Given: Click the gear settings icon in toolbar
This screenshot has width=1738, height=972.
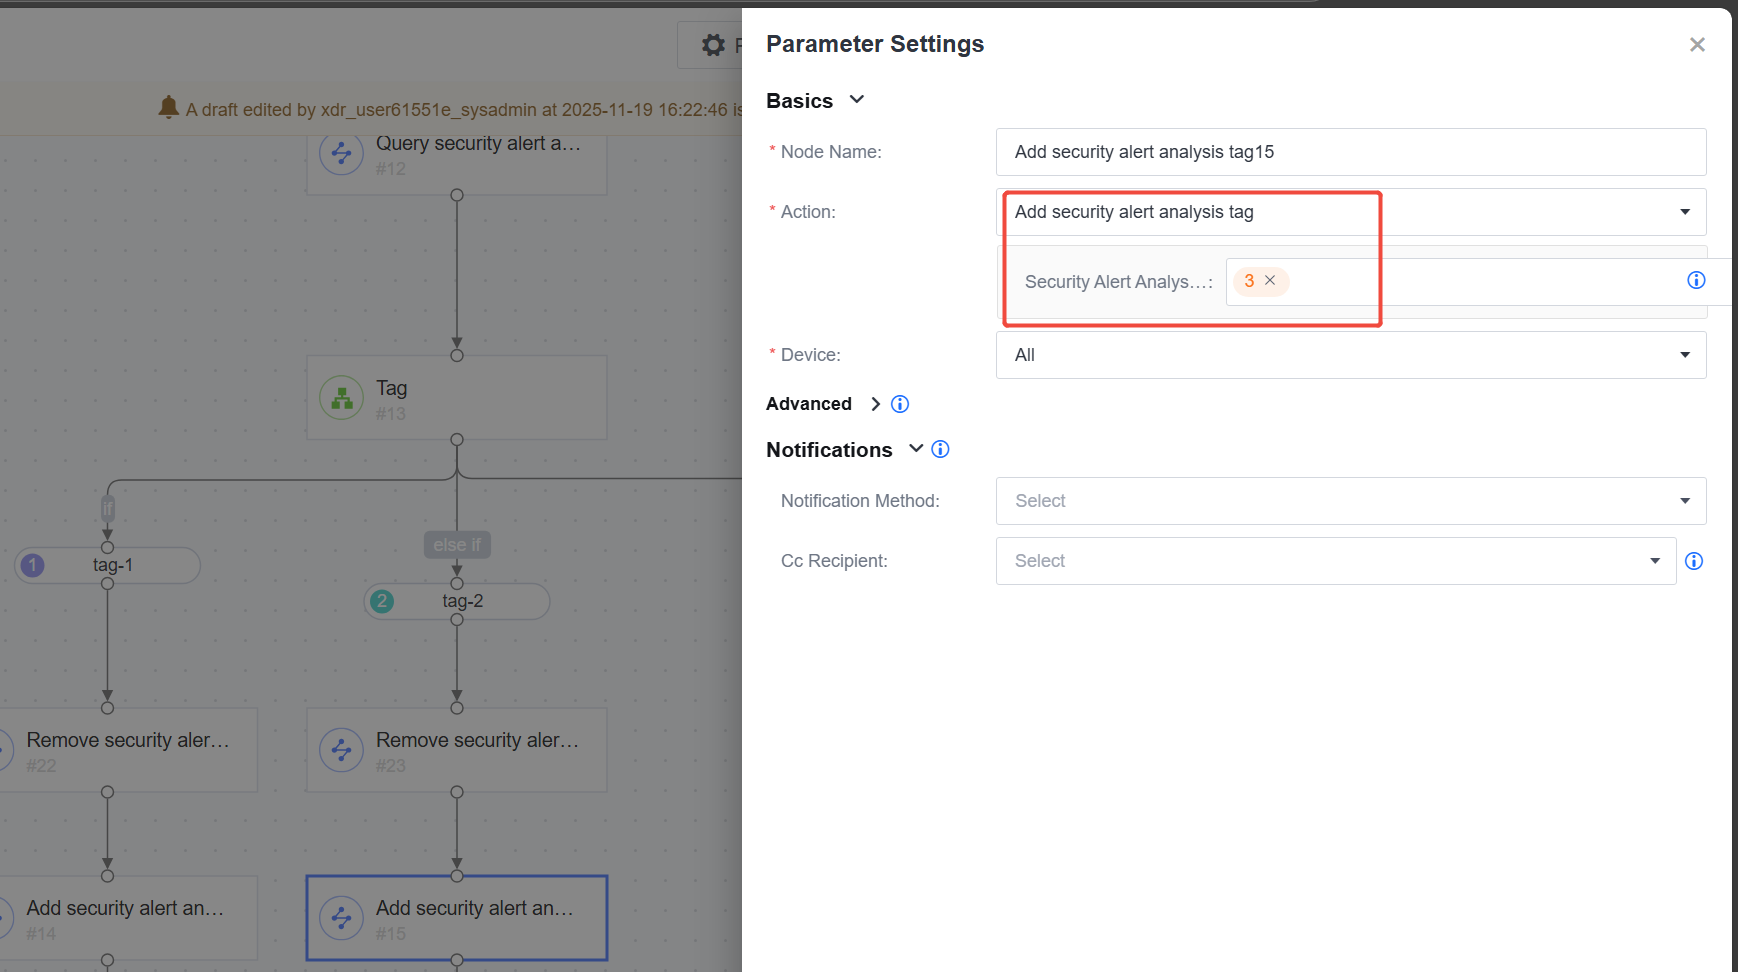Looking at the screenshot, I should [713, 45].
